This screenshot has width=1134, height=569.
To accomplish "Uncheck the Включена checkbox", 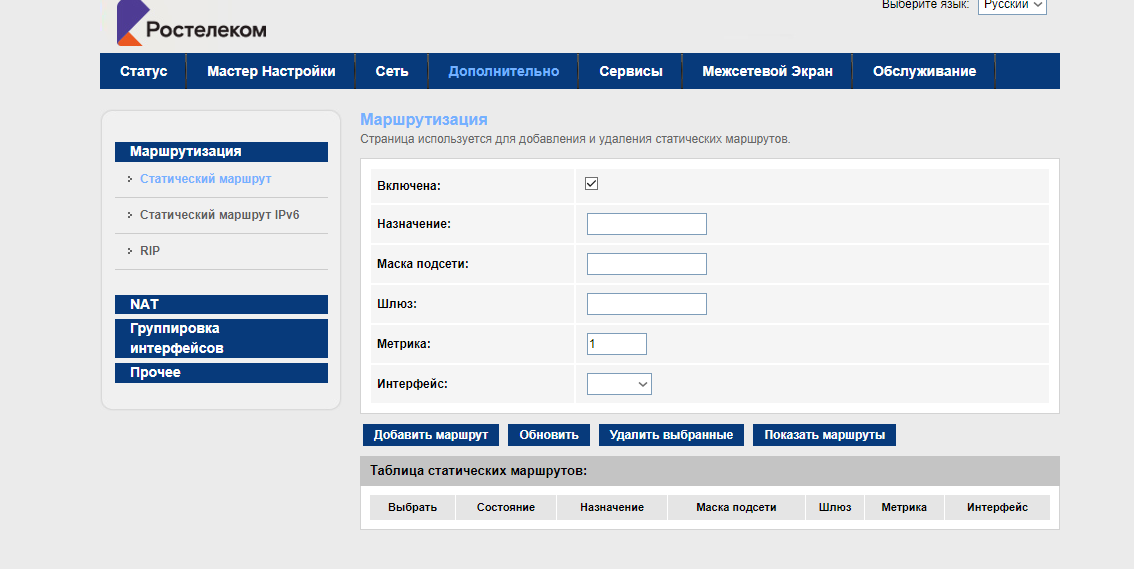I will [591, 184].
